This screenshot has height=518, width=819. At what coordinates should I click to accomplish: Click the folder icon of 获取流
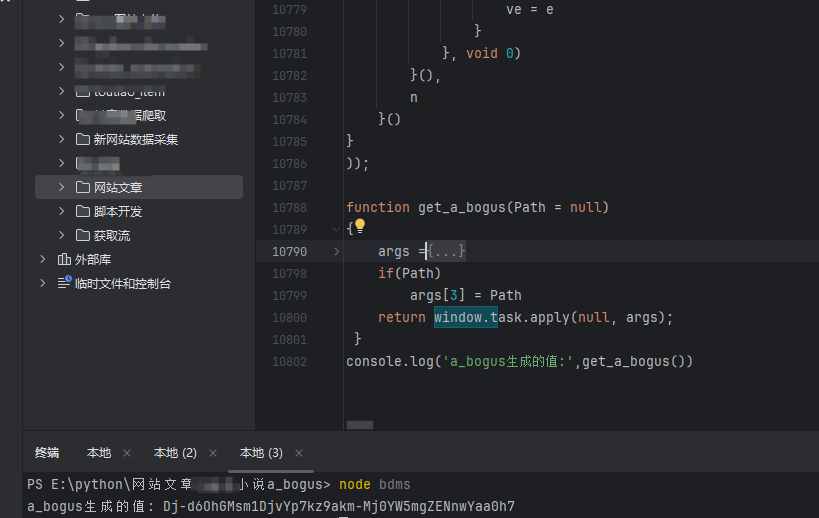tap(83, 235)
